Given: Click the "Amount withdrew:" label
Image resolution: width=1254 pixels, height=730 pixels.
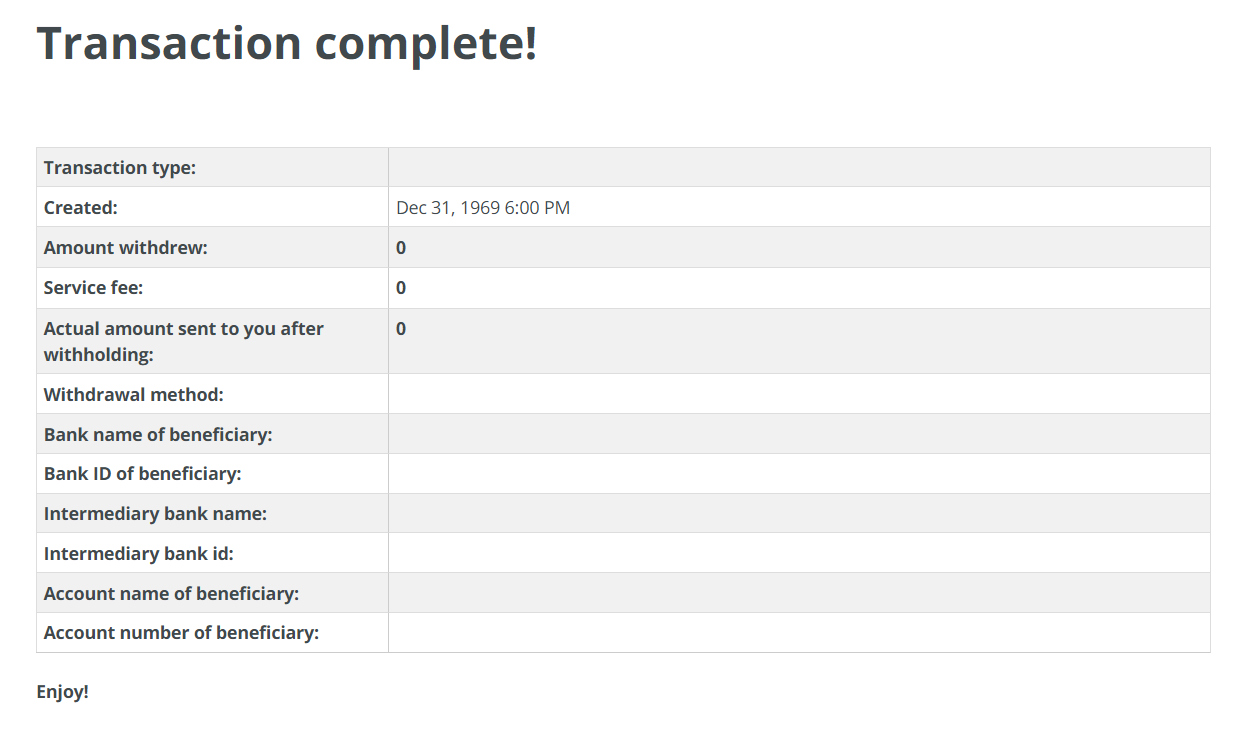Looking at the screenshot, I should tap(126, 248).
